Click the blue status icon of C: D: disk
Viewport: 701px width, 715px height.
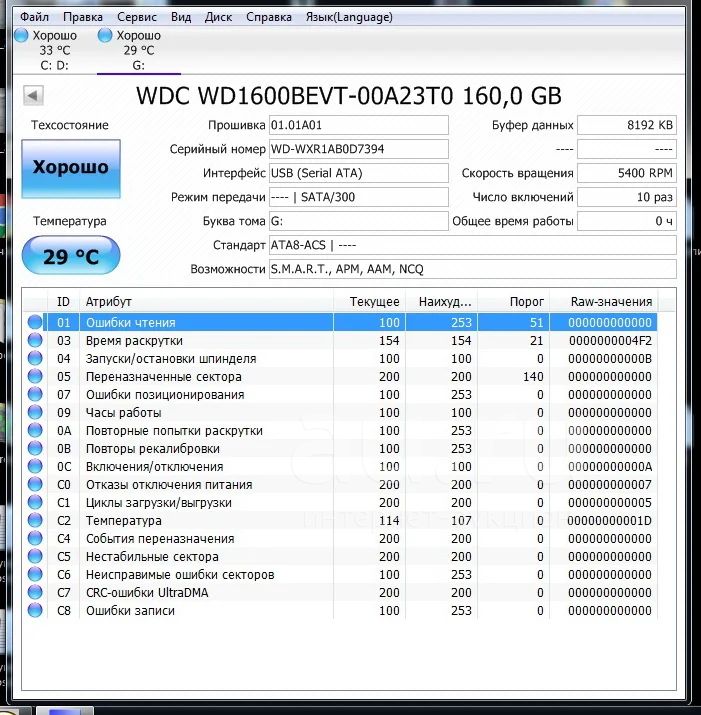(x=21, y=35)
